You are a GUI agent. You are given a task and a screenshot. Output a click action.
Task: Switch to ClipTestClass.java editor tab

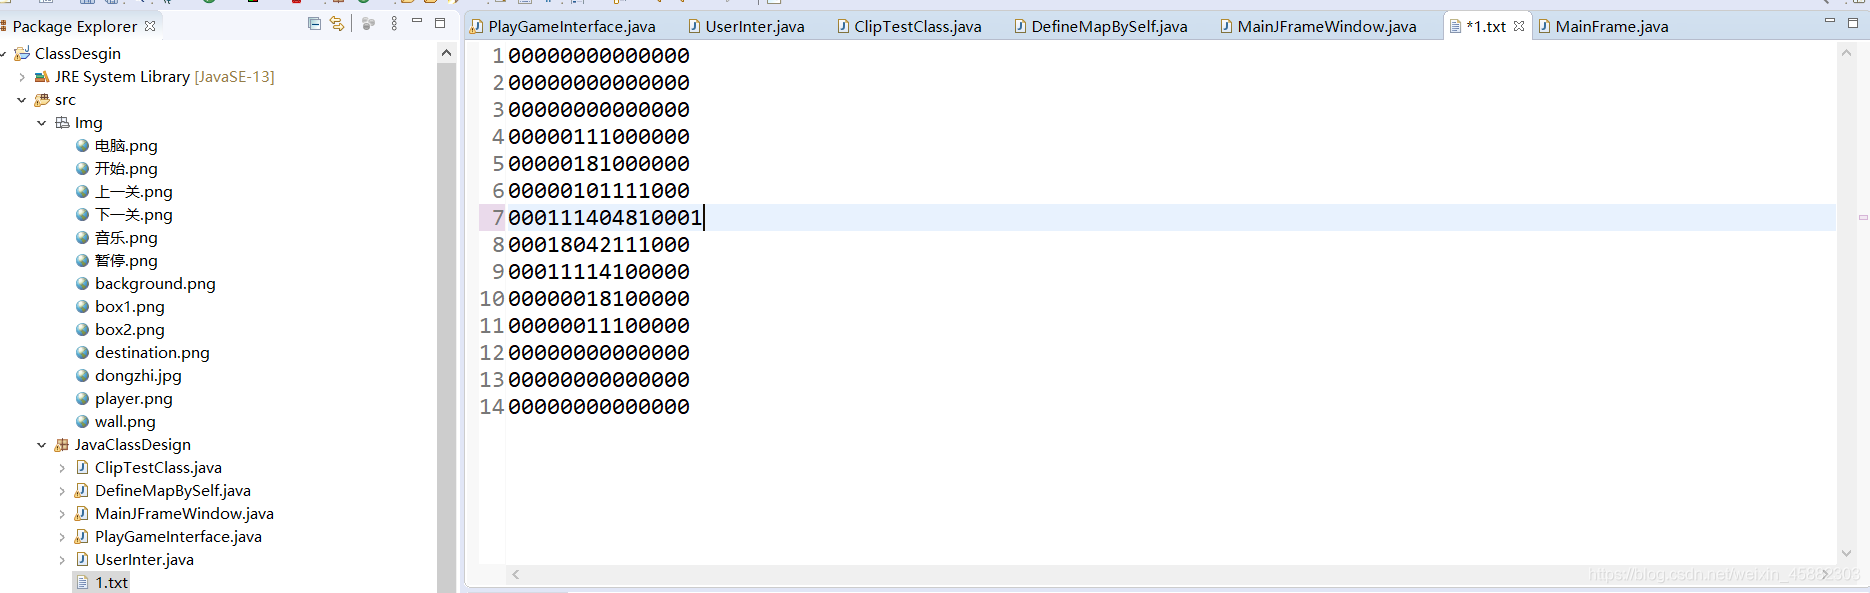pos(909,26)
